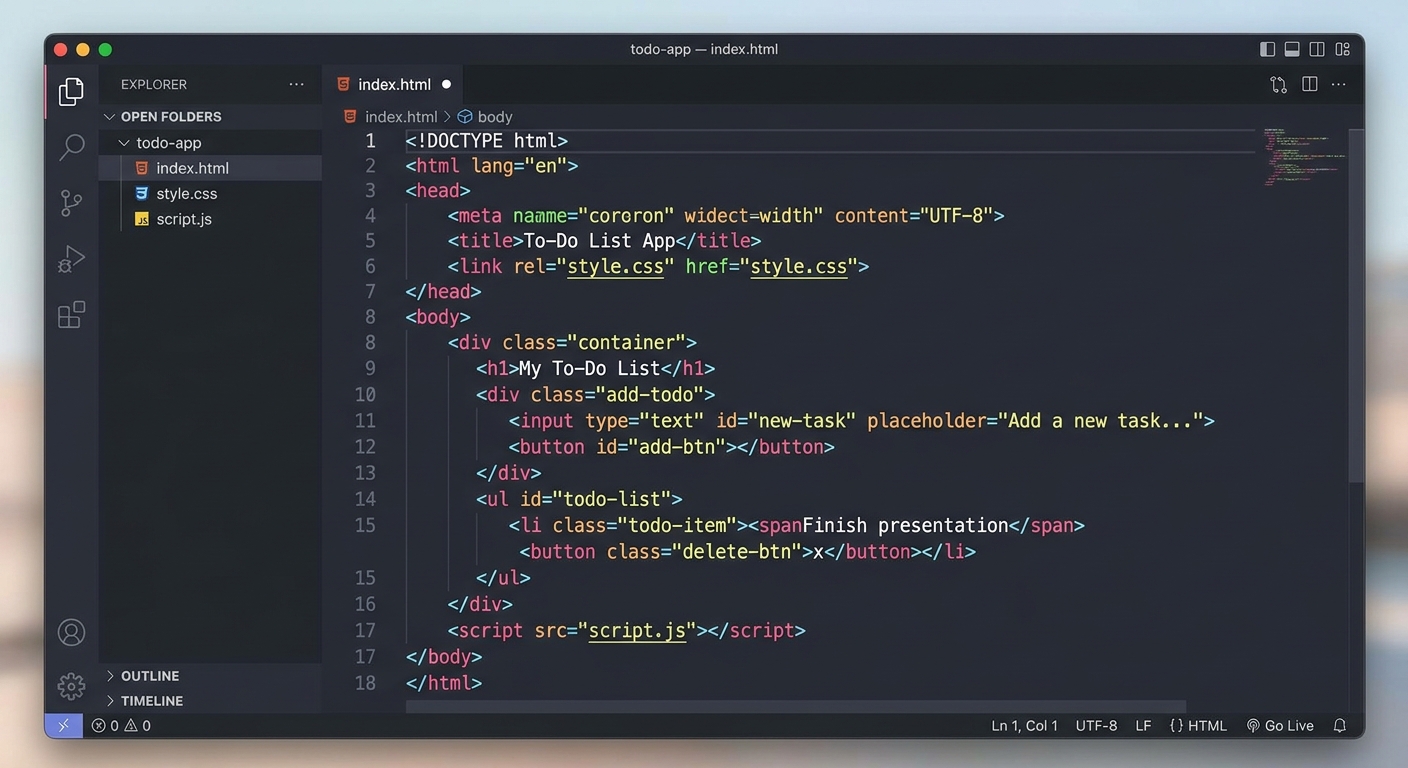
Task: Open style.css from the Explorer
Action: click(187, 193)
